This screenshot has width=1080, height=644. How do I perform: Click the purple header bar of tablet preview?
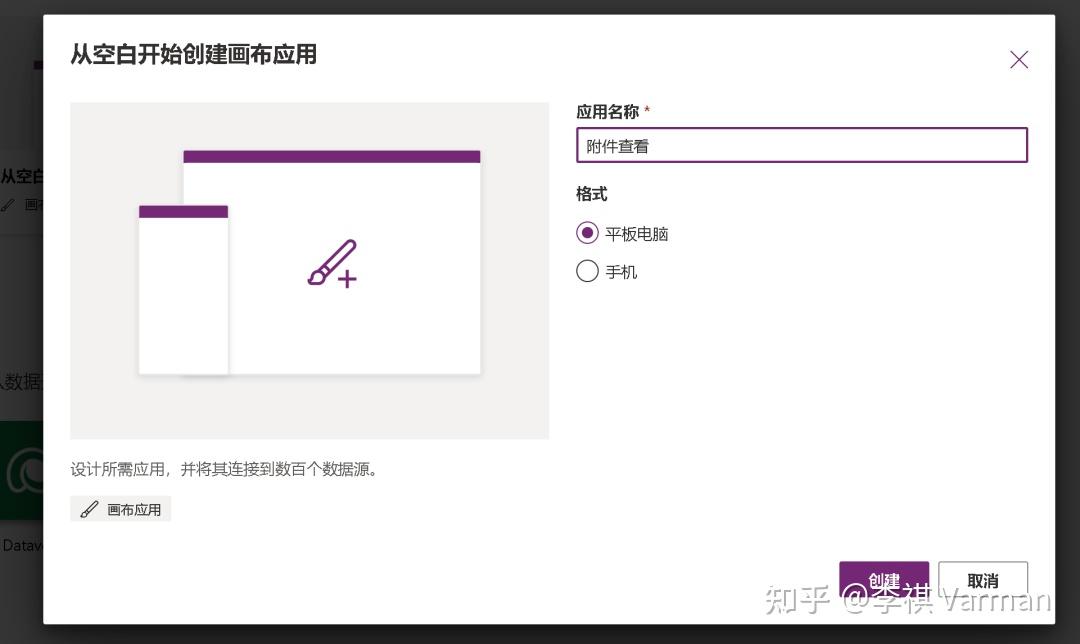(x=331, y=156)
